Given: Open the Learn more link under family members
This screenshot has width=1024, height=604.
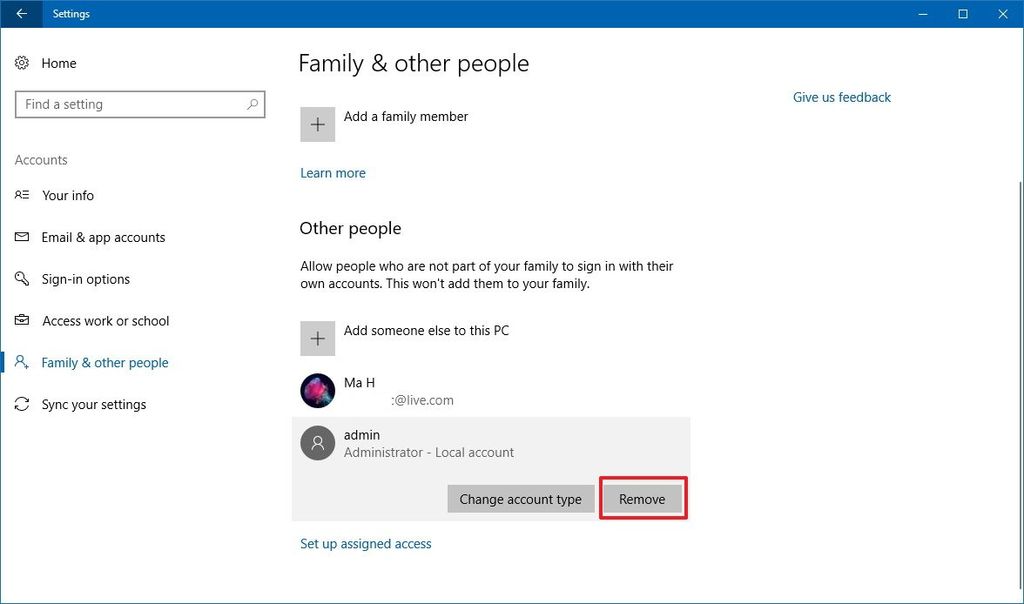Looking at the screenshot, I should click(332, 172).
